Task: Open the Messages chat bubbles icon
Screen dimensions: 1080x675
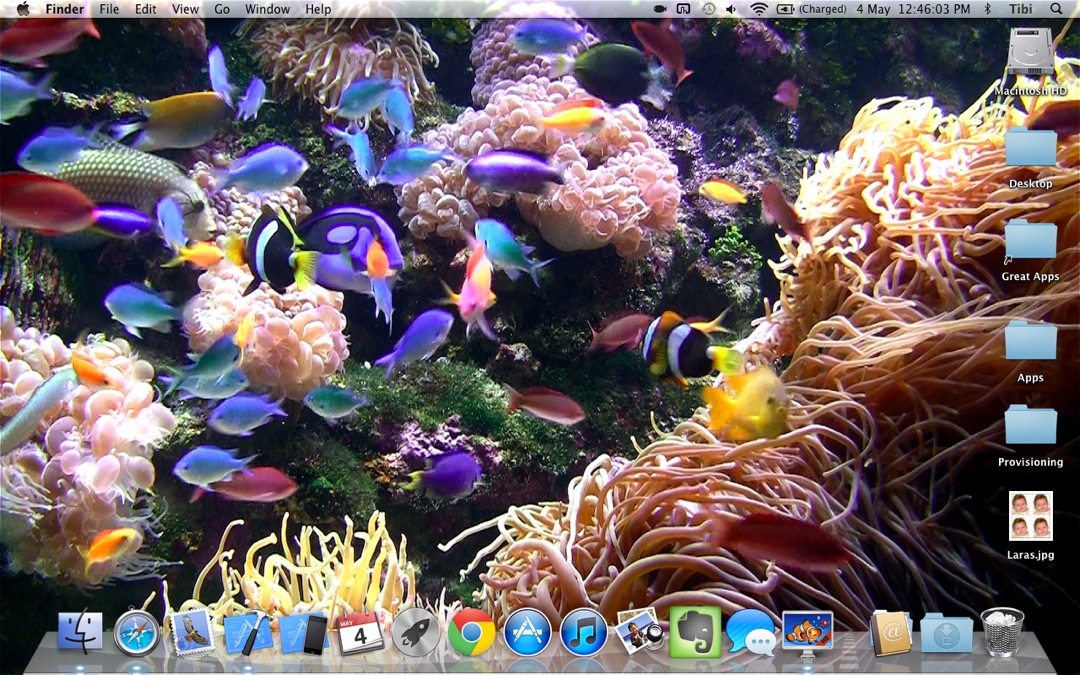Action: coord(751,632)
